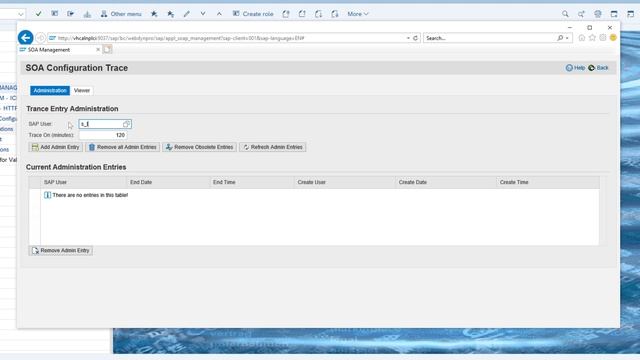Screen dimensions: 640x360
Task: Minimize the browser window
Action: (x=570, y=27)
